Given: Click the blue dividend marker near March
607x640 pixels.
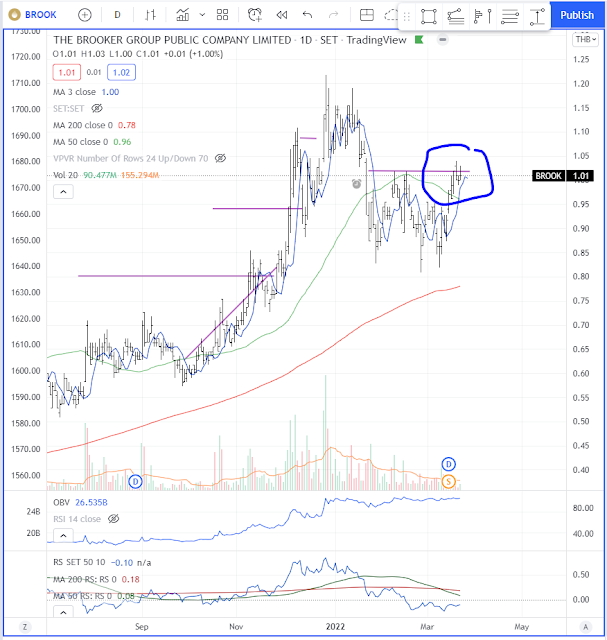Looking at the screenshot, I should point(449,464).
